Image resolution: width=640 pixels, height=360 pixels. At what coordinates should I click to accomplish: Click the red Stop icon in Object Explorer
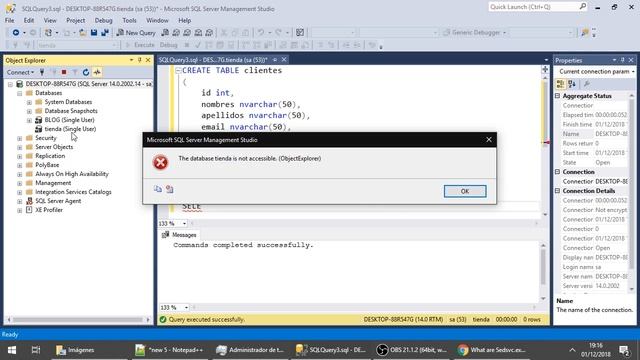64,72
